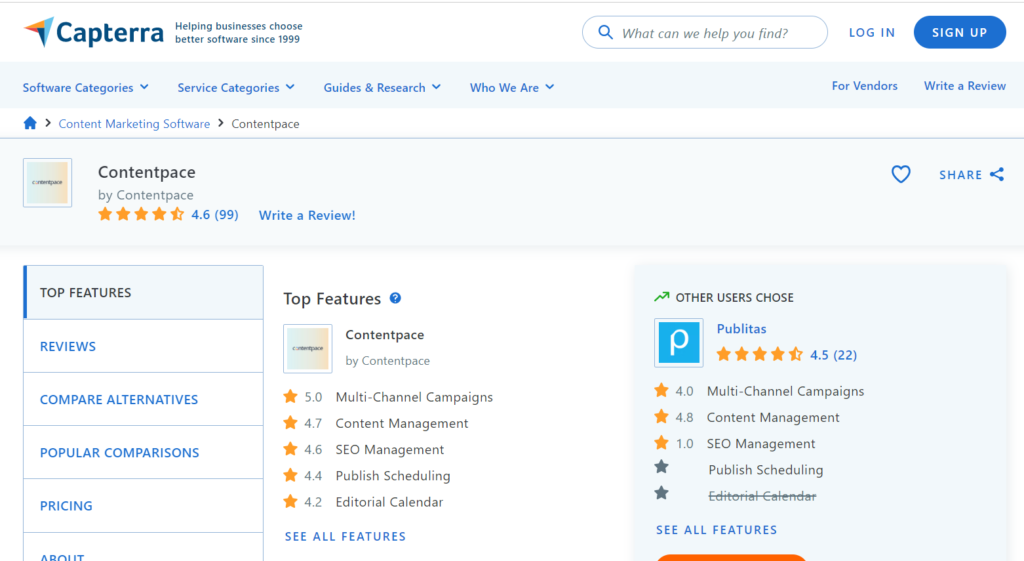Open the Pricing sidebar tab
The width and height of the screenshot is (1024, 561).
point(66,505)
